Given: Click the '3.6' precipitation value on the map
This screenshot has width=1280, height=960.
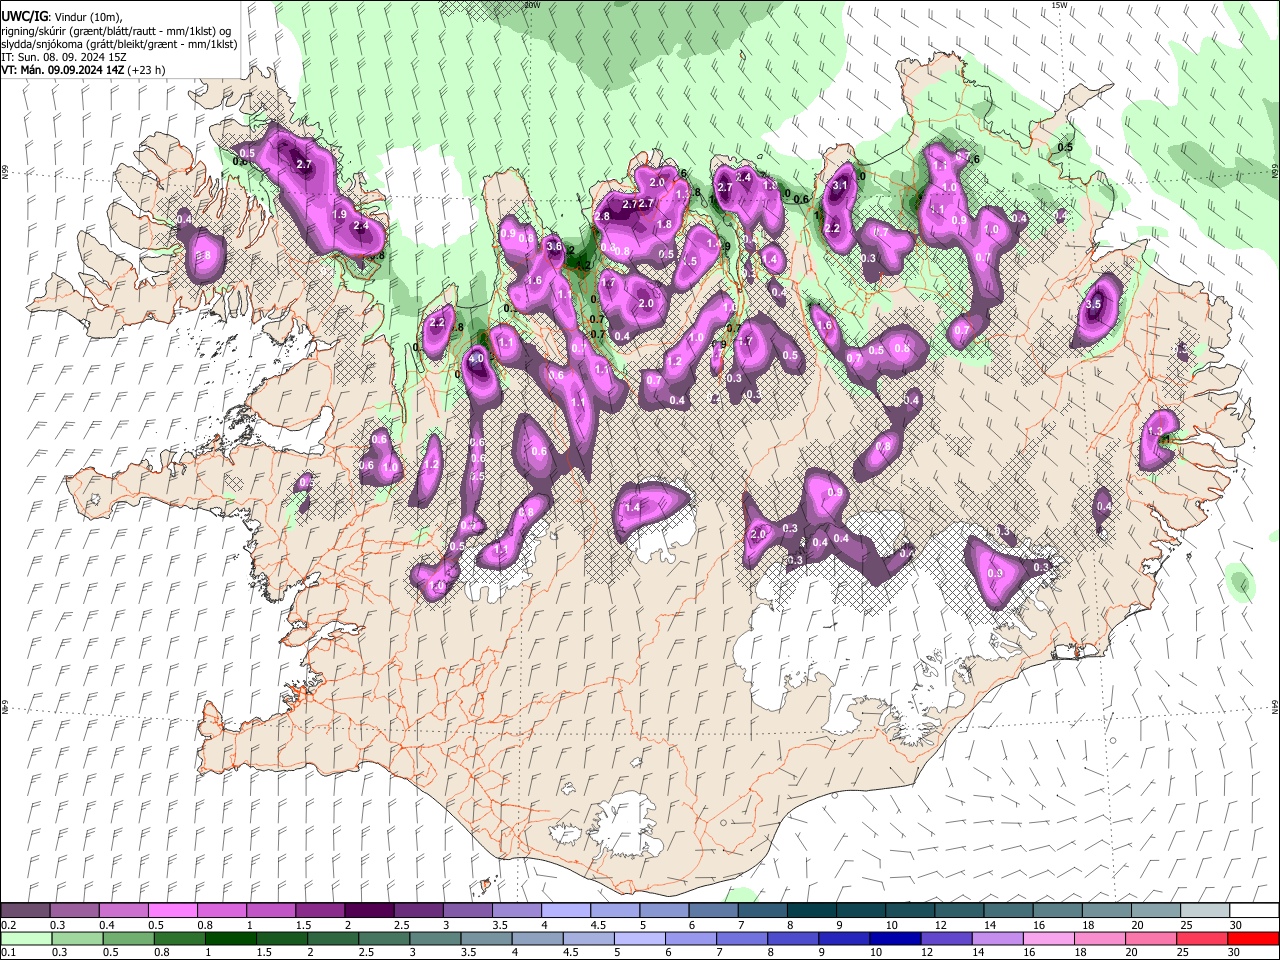Looking at the screenshot, I should click(553, 246).
